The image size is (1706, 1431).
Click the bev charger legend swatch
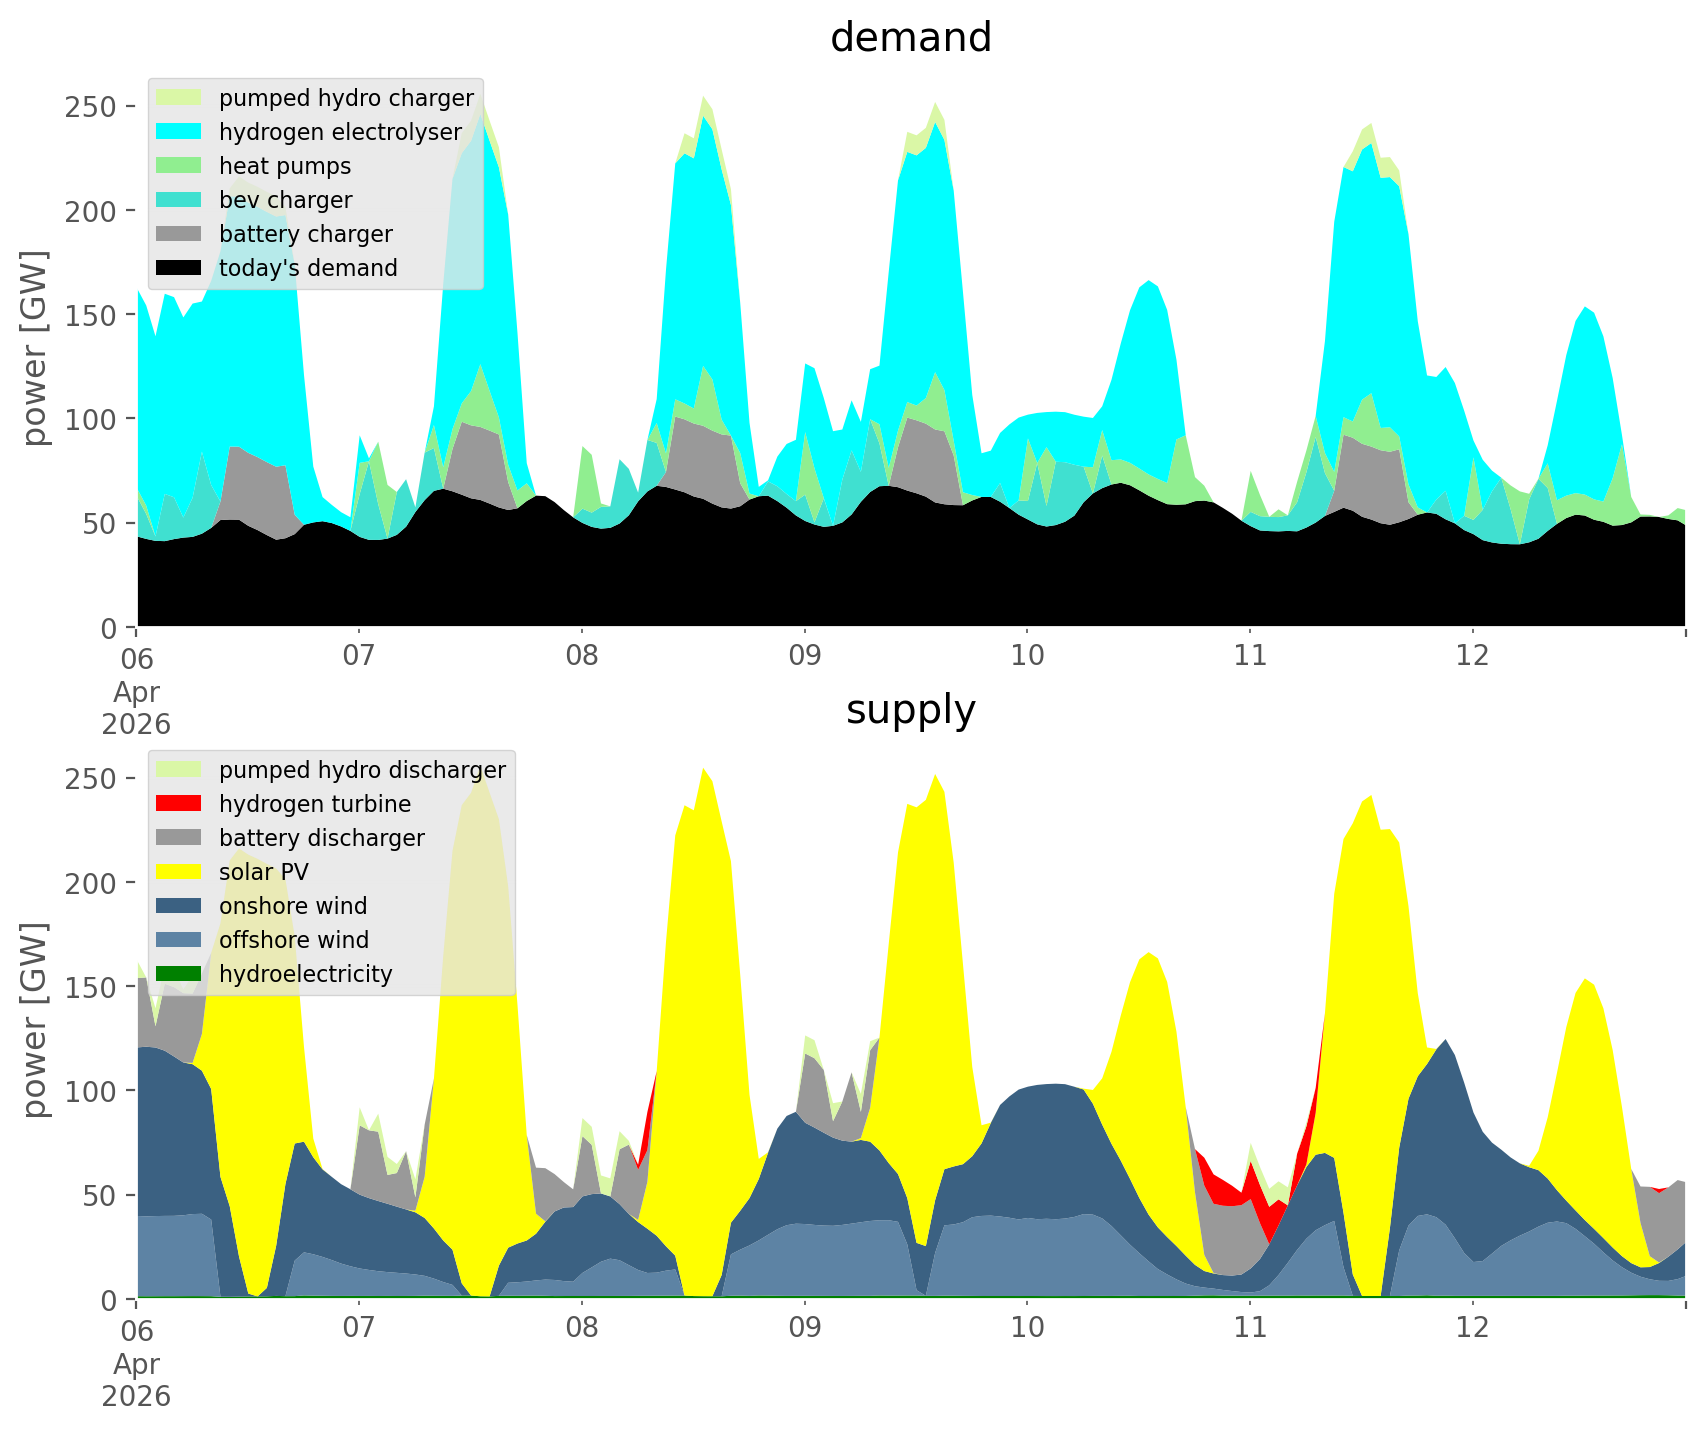pyautogui.click(x=180, y=200)
